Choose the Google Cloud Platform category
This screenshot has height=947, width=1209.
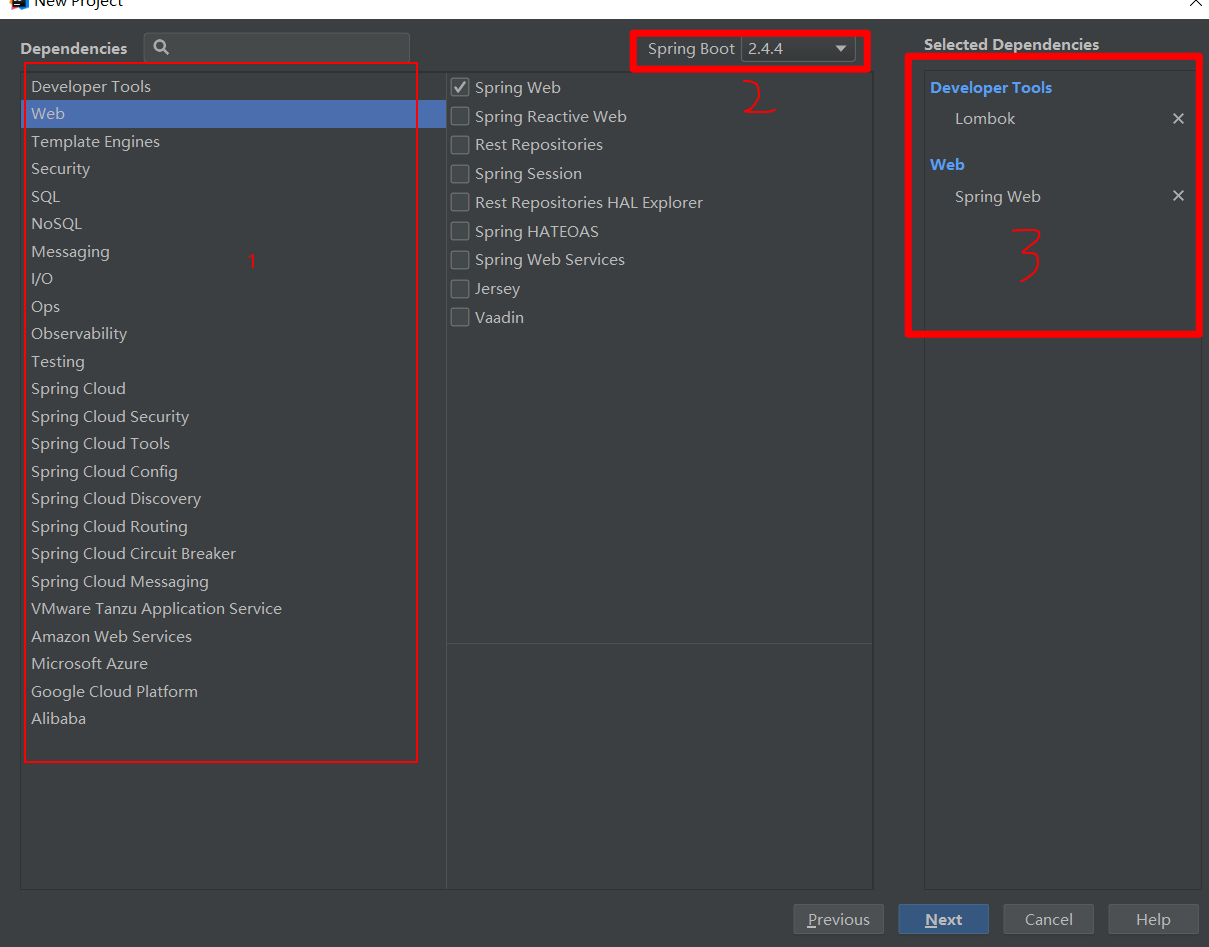[x=233, y=691]
